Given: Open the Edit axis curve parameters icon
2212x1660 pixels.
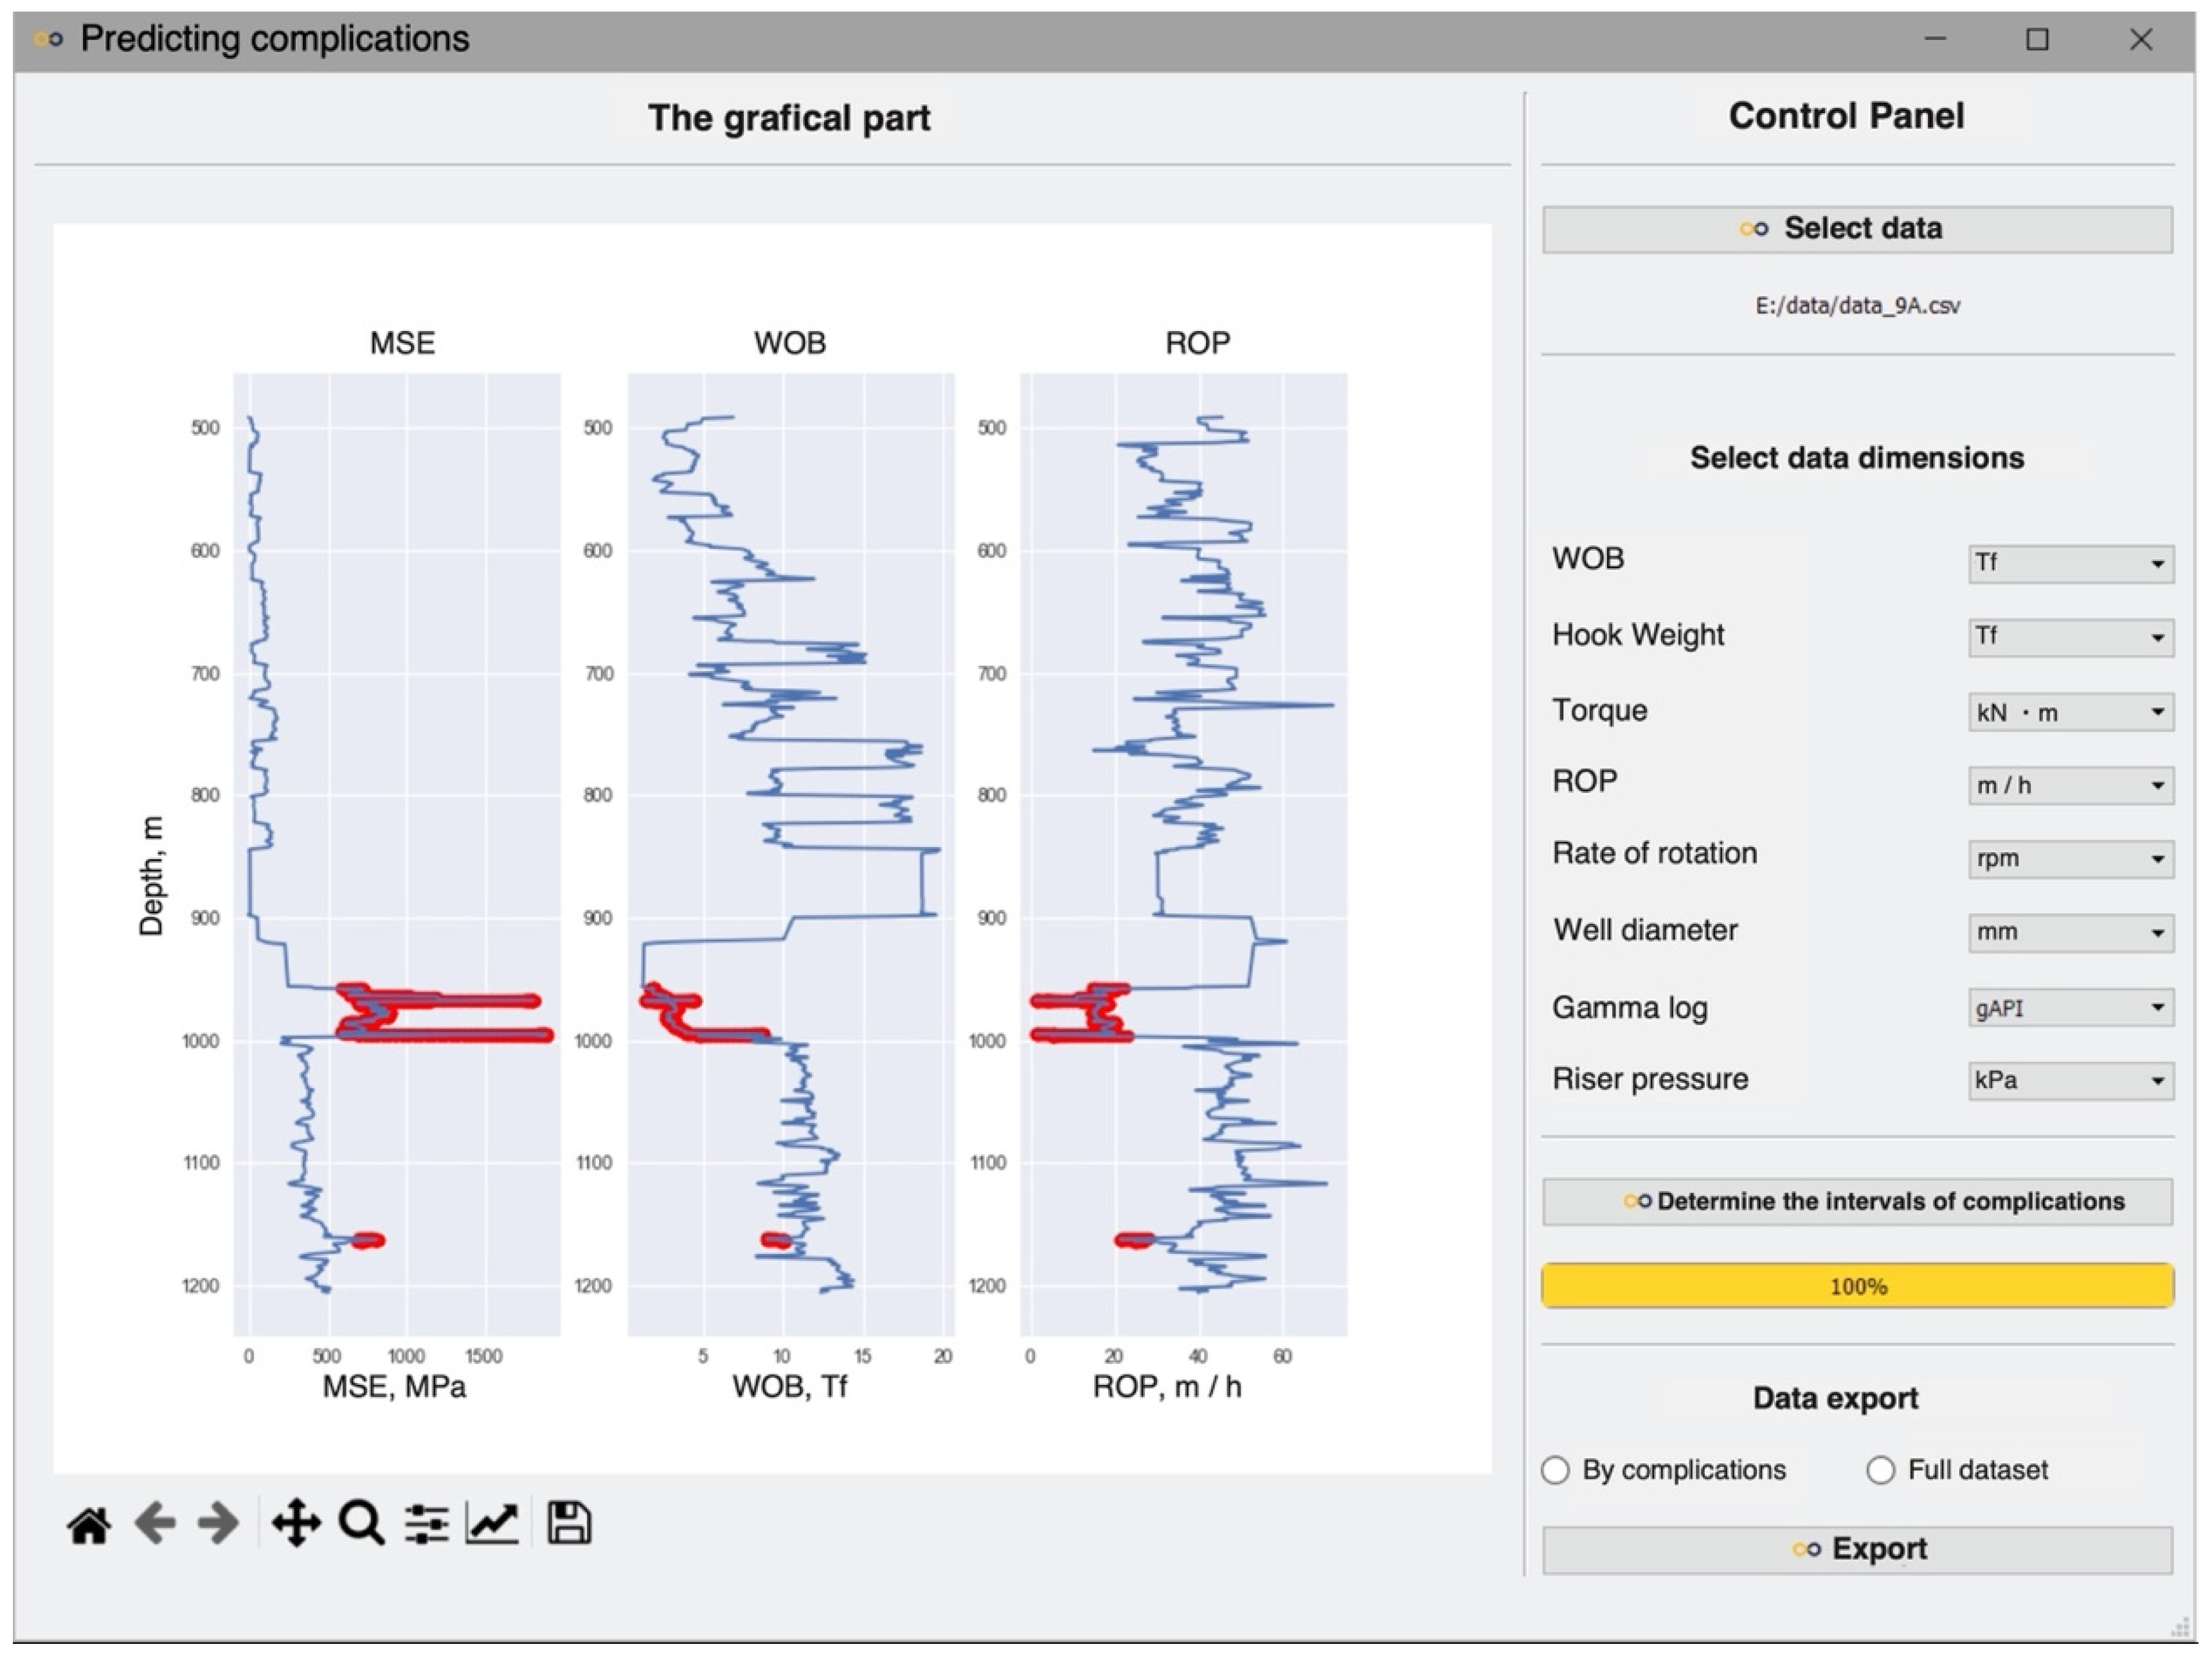Looking at the screenshot, I should (492, 1525).
